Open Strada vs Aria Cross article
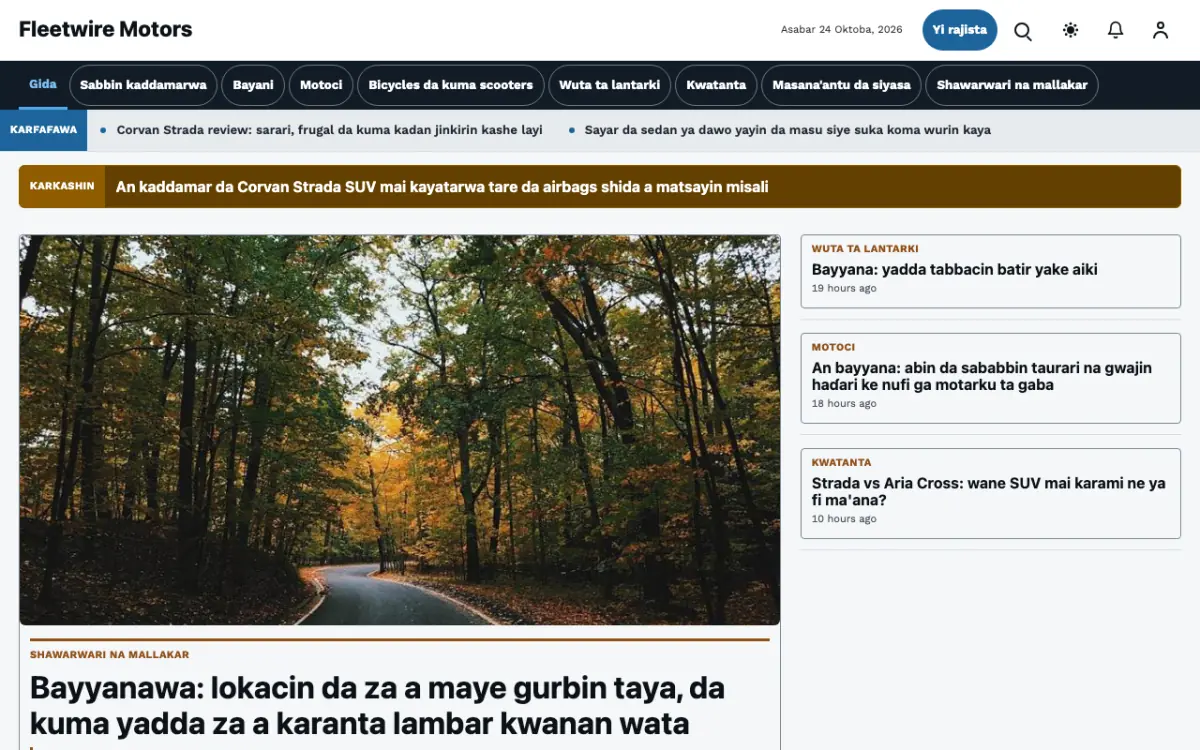The image size is (1200, 750). (988, 491)
